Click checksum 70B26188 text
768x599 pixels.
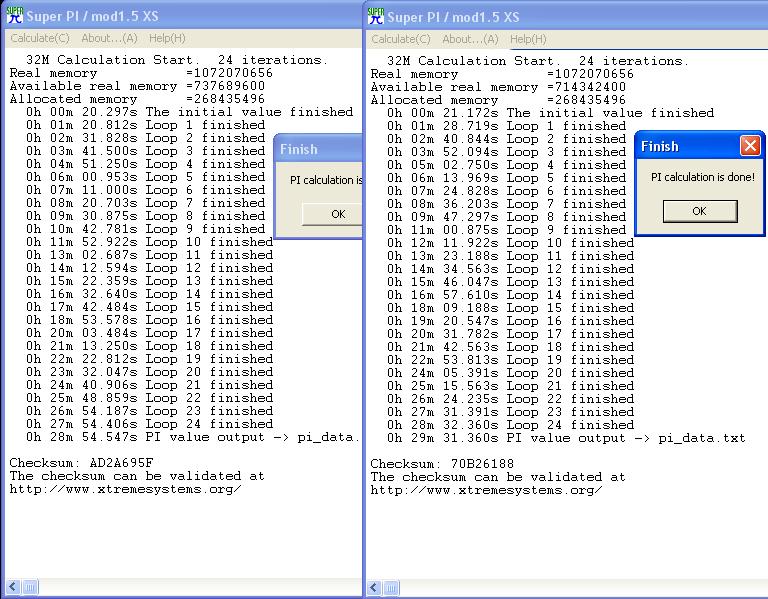tap(482, 463)
